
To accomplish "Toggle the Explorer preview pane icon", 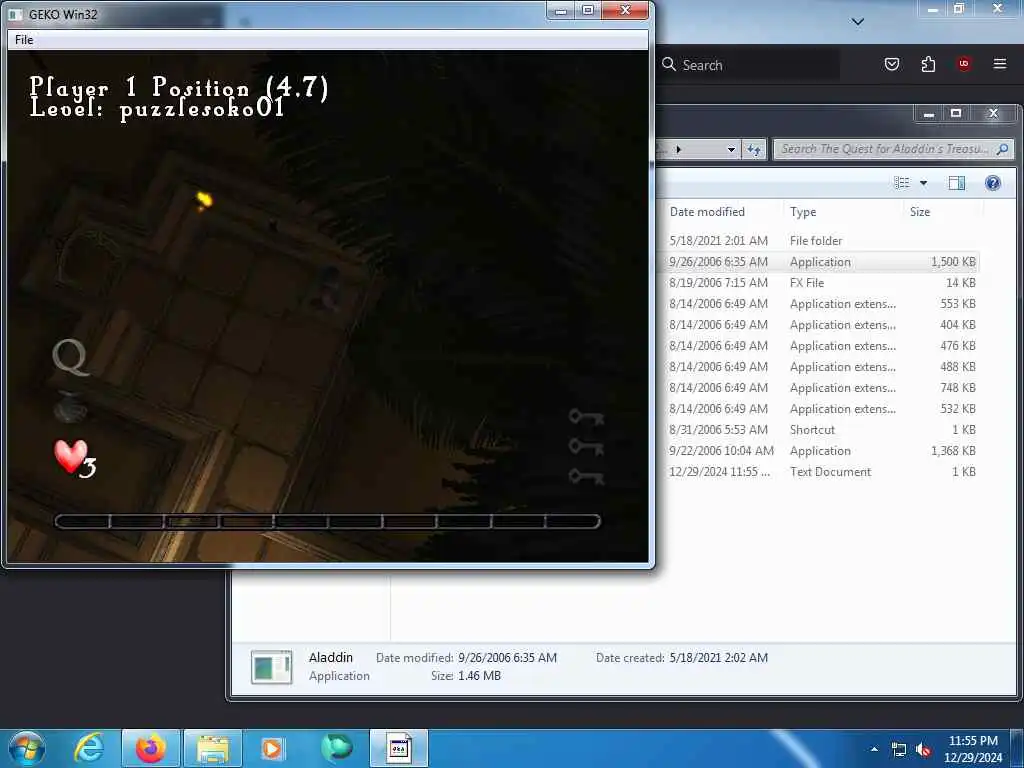I will coord(957,183).
